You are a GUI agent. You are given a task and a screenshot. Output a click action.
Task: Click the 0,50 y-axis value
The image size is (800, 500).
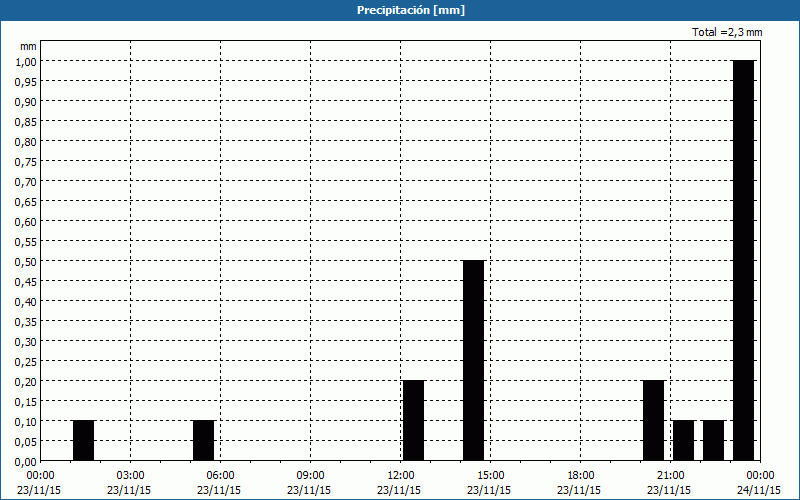click(x=26, y=261)
